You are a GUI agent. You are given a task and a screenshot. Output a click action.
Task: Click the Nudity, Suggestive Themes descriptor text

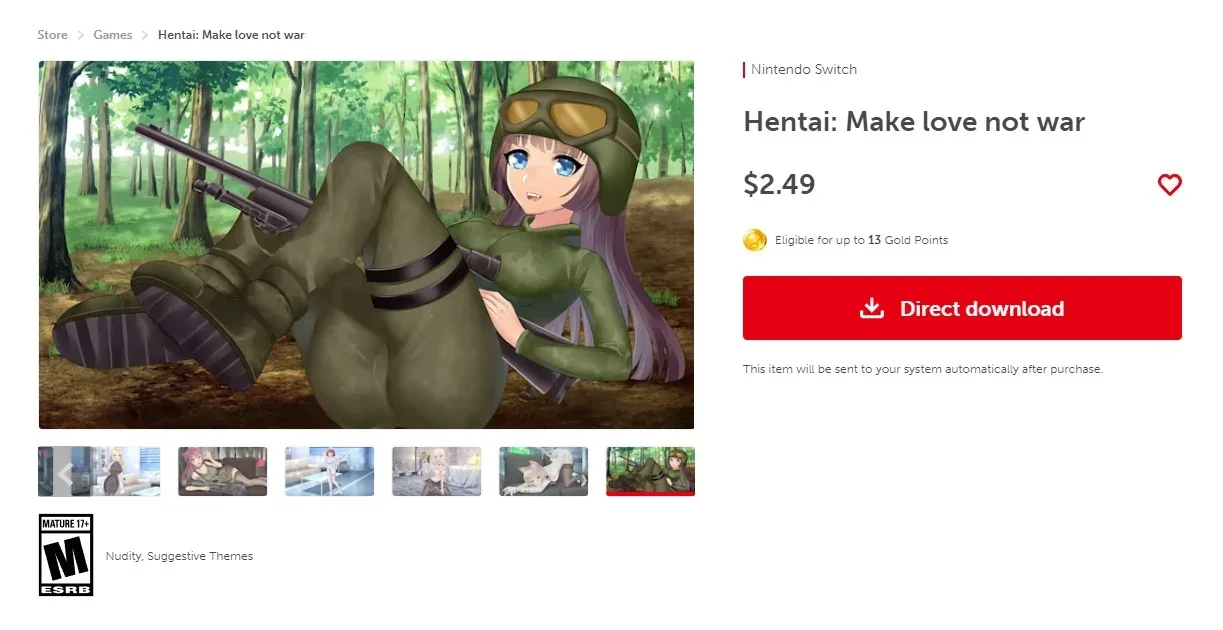[x=179, y=556]
